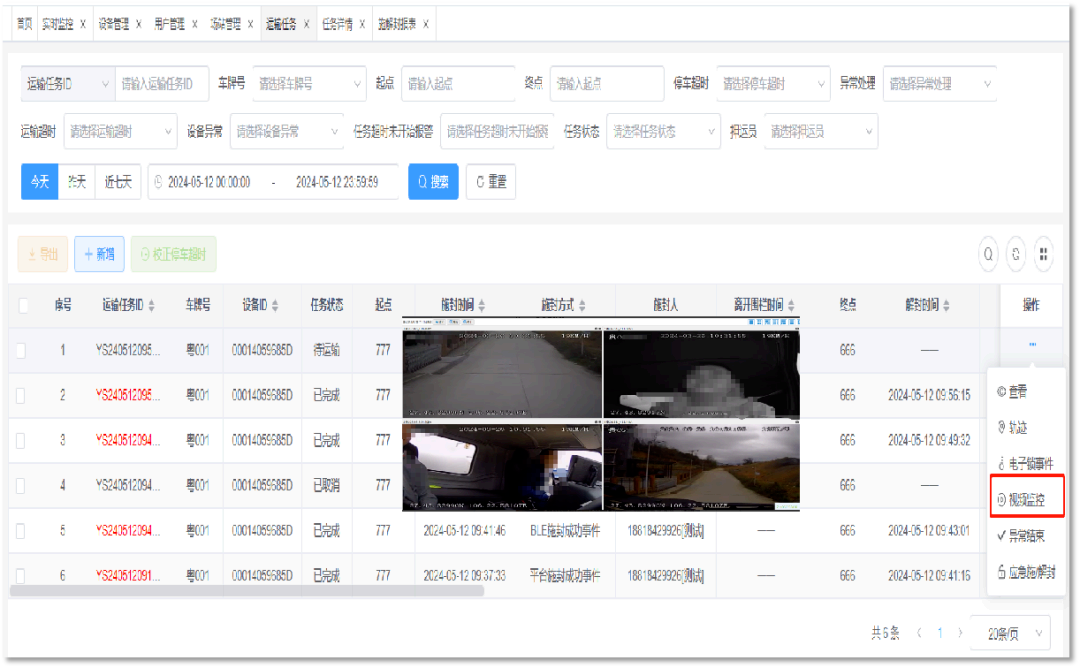The width and height of the screenshot is (1080, 668).
Task: Switch to the 用户管理 tab
Action: click(169, 24)
